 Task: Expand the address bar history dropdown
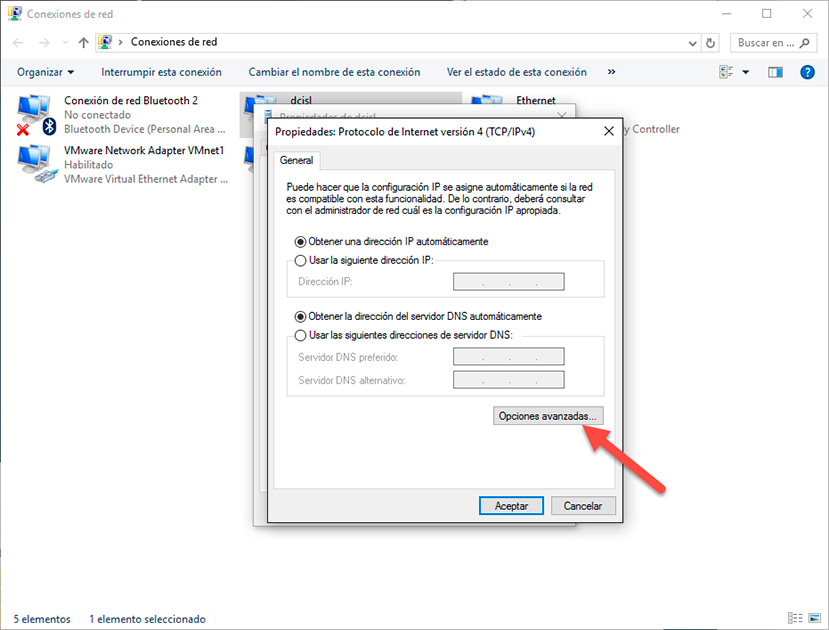(x=692, y=43)
